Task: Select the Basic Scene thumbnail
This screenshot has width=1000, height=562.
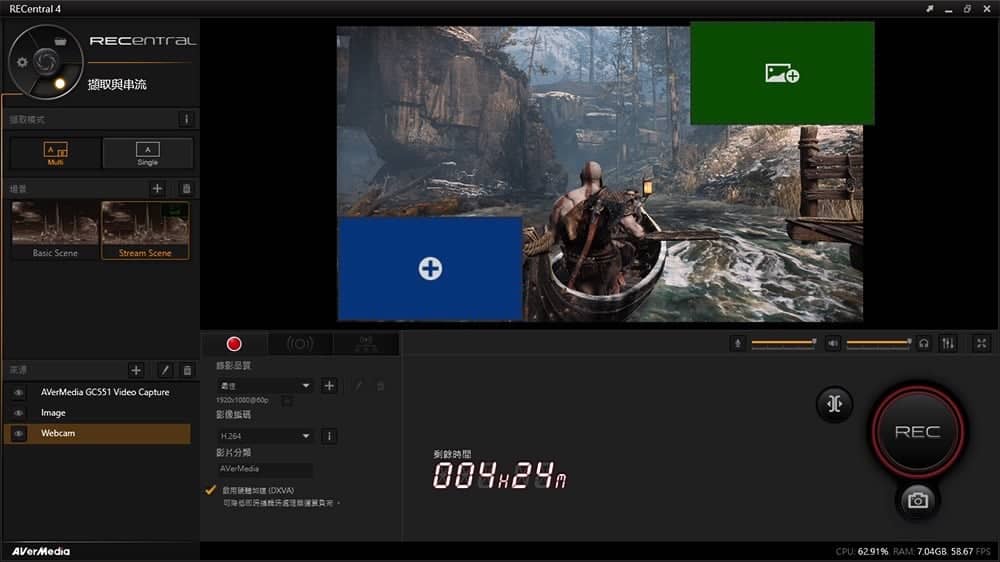Action: point(55,230)
